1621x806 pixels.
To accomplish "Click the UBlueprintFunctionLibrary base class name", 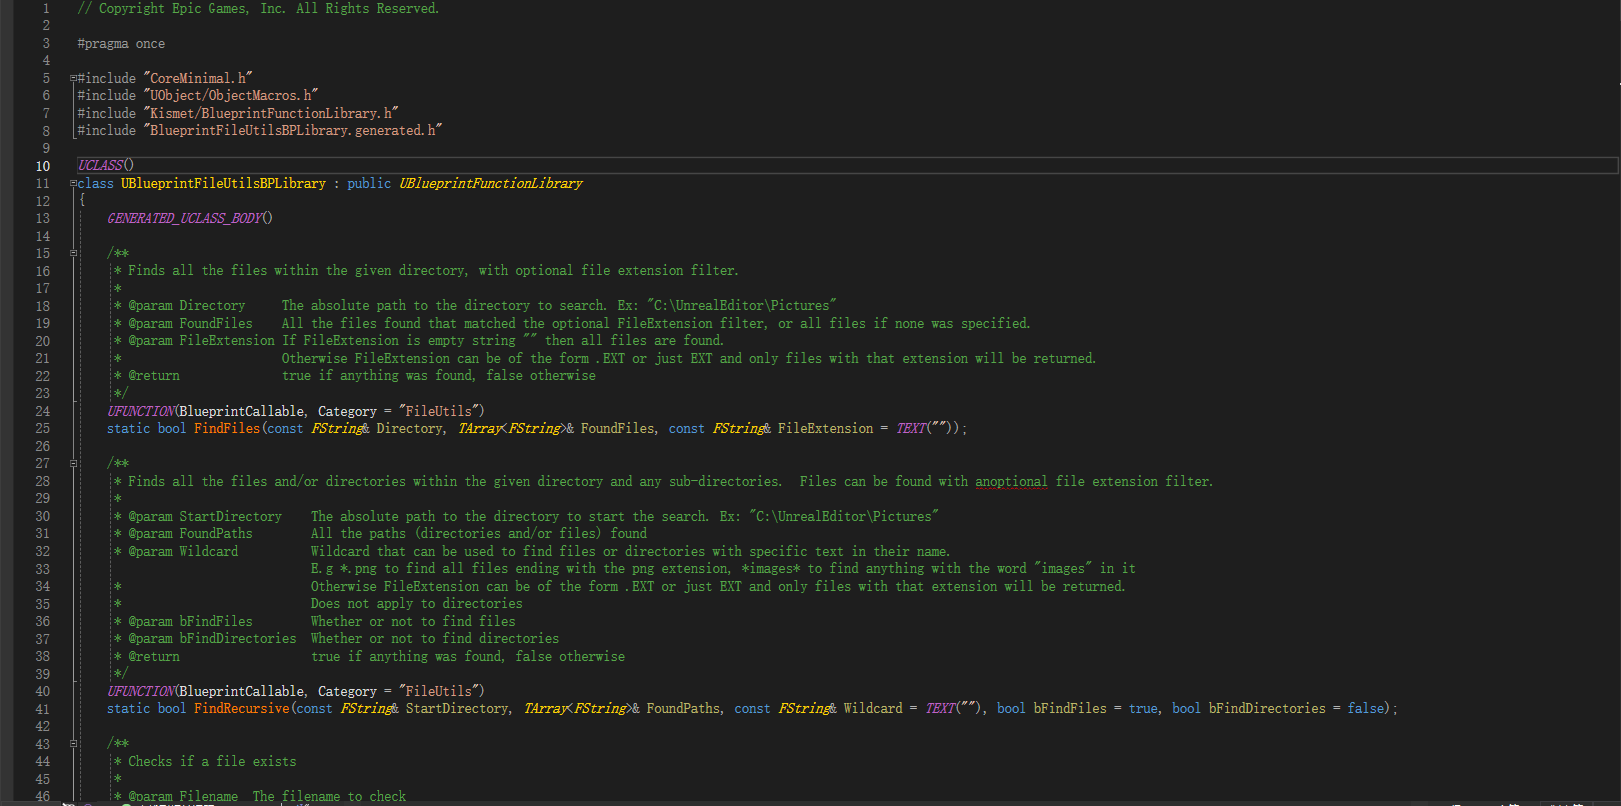I will (x=490, y=183).
